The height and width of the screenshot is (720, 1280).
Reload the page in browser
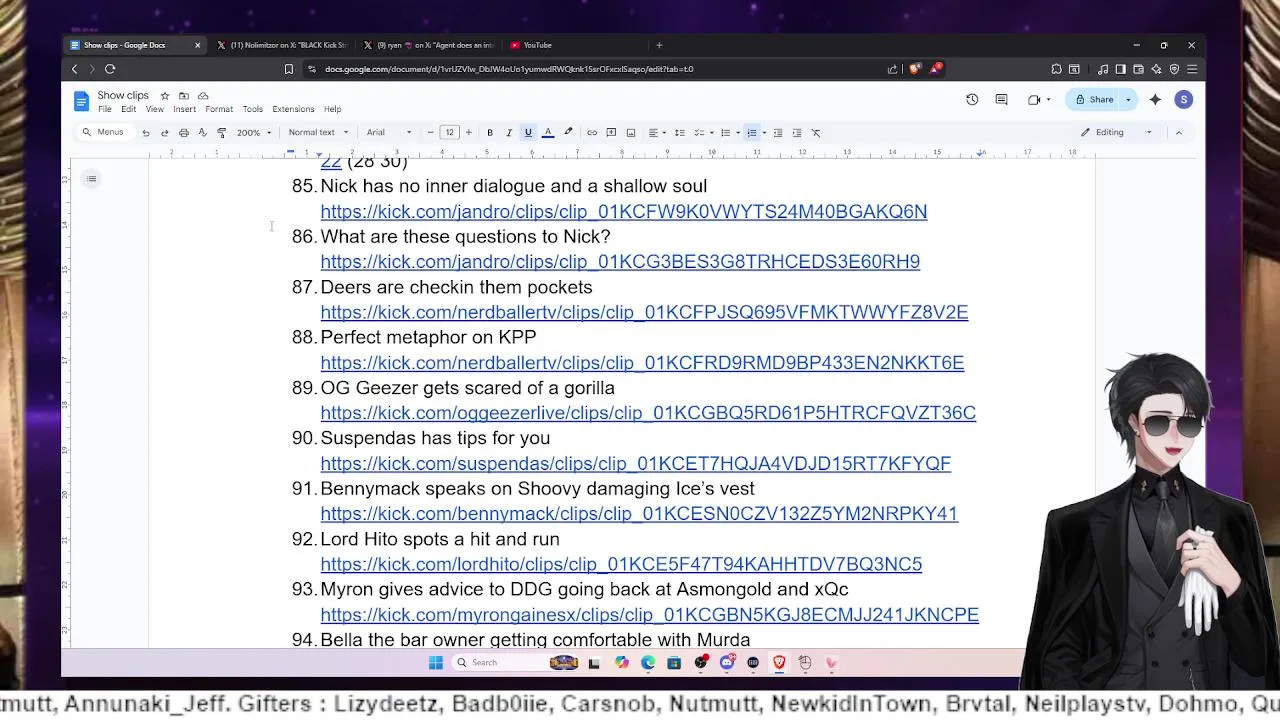click(110, 69)
